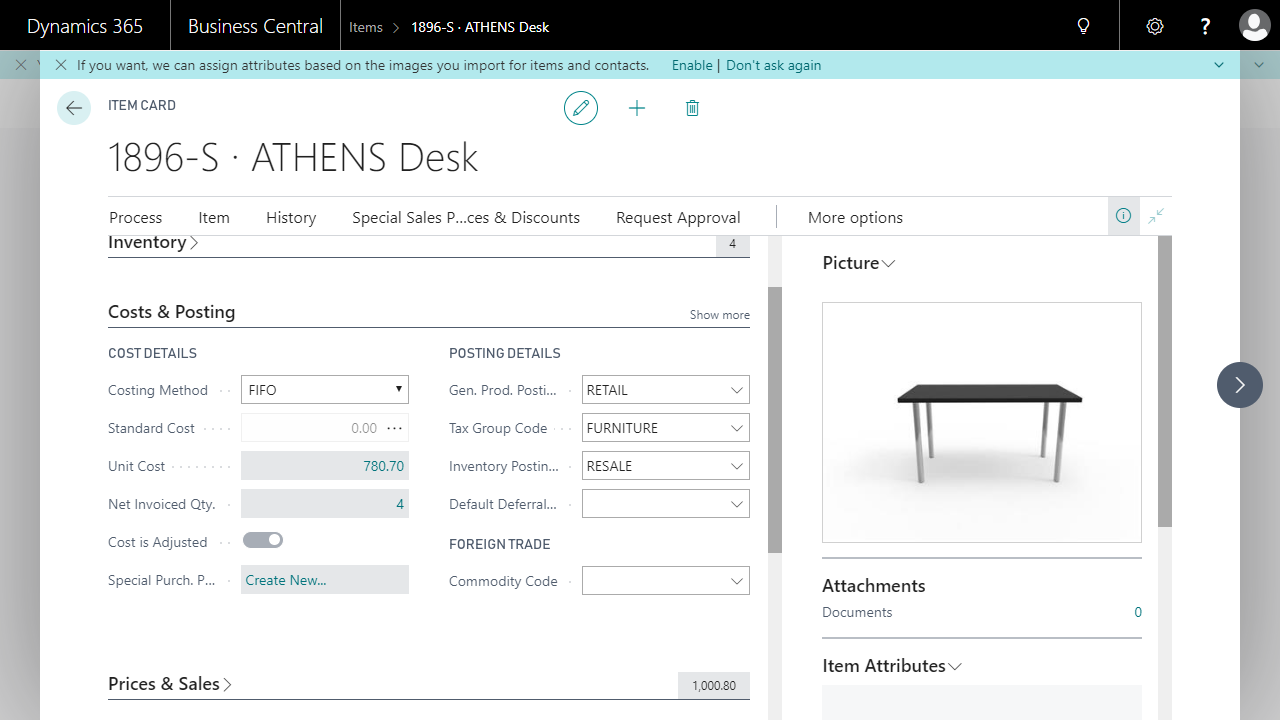Screen dimensions: 1280x720
Task: Open the Commodity Code dropdown
Action: coord(737,581)
